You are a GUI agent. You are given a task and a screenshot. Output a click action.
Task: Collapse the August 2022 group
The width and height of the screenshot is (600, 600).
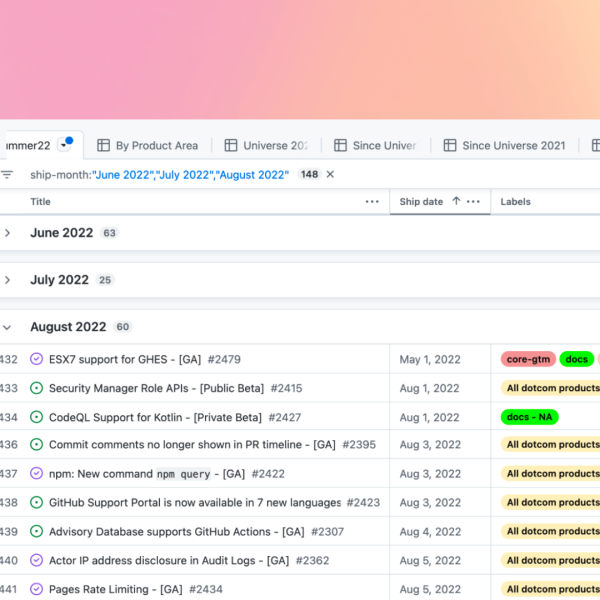(x=7, y=327)
